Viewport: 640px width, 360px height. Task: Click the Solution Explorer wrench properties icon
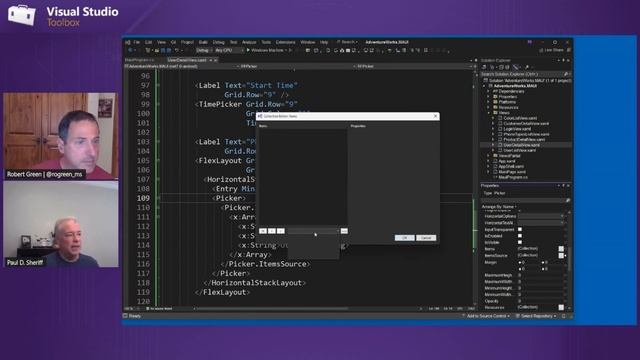point(527,67)
